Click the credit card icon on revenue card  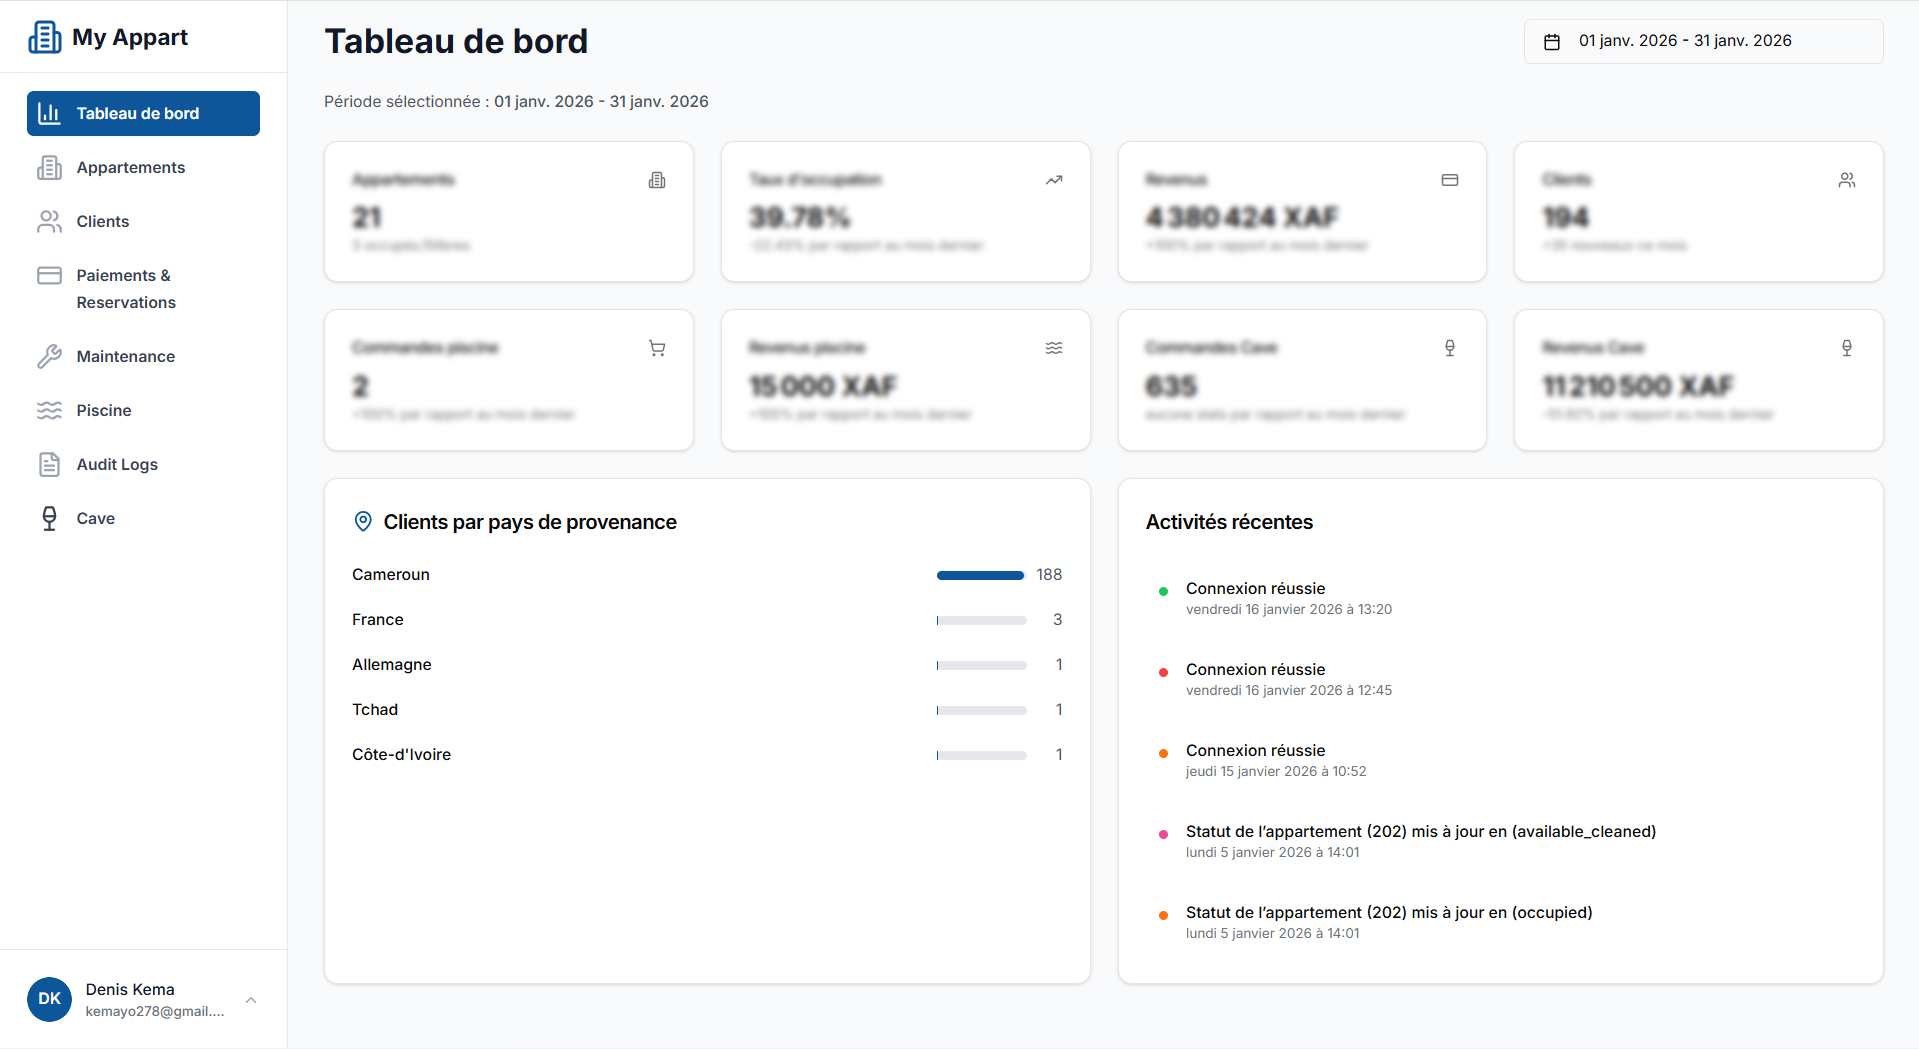tap(1450, 180)
